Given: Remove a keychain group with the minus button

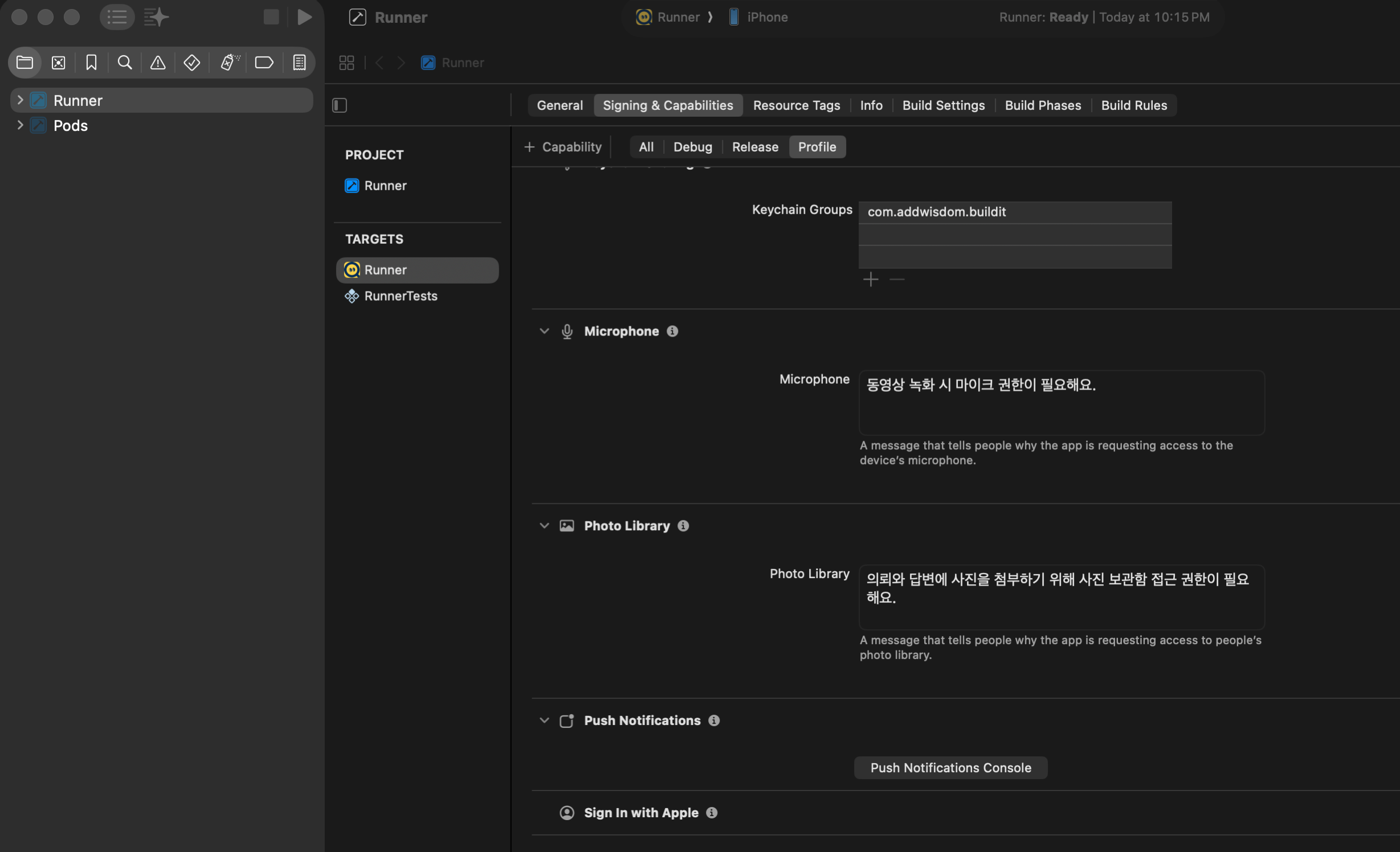Looking at the screenshot, I should (897, 280).
